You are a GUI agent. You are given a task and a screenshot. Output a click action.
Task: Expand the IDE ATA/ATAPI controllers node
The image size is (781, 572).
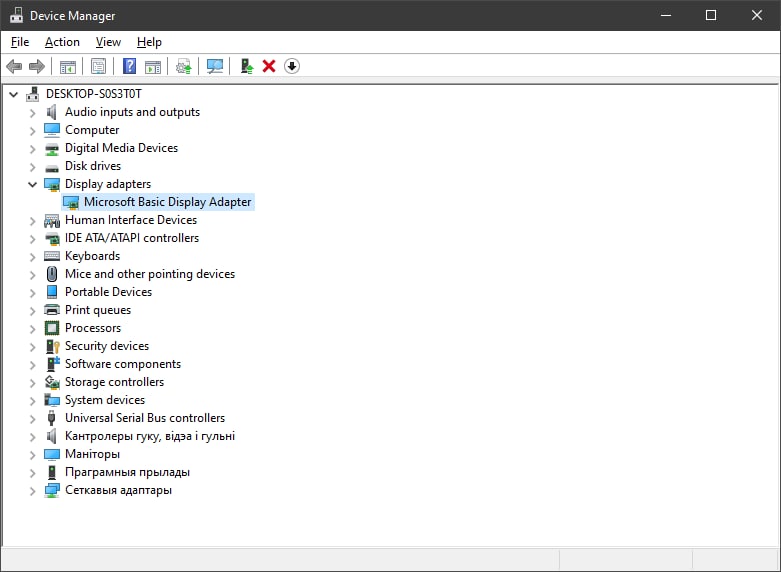coord(32,238)
